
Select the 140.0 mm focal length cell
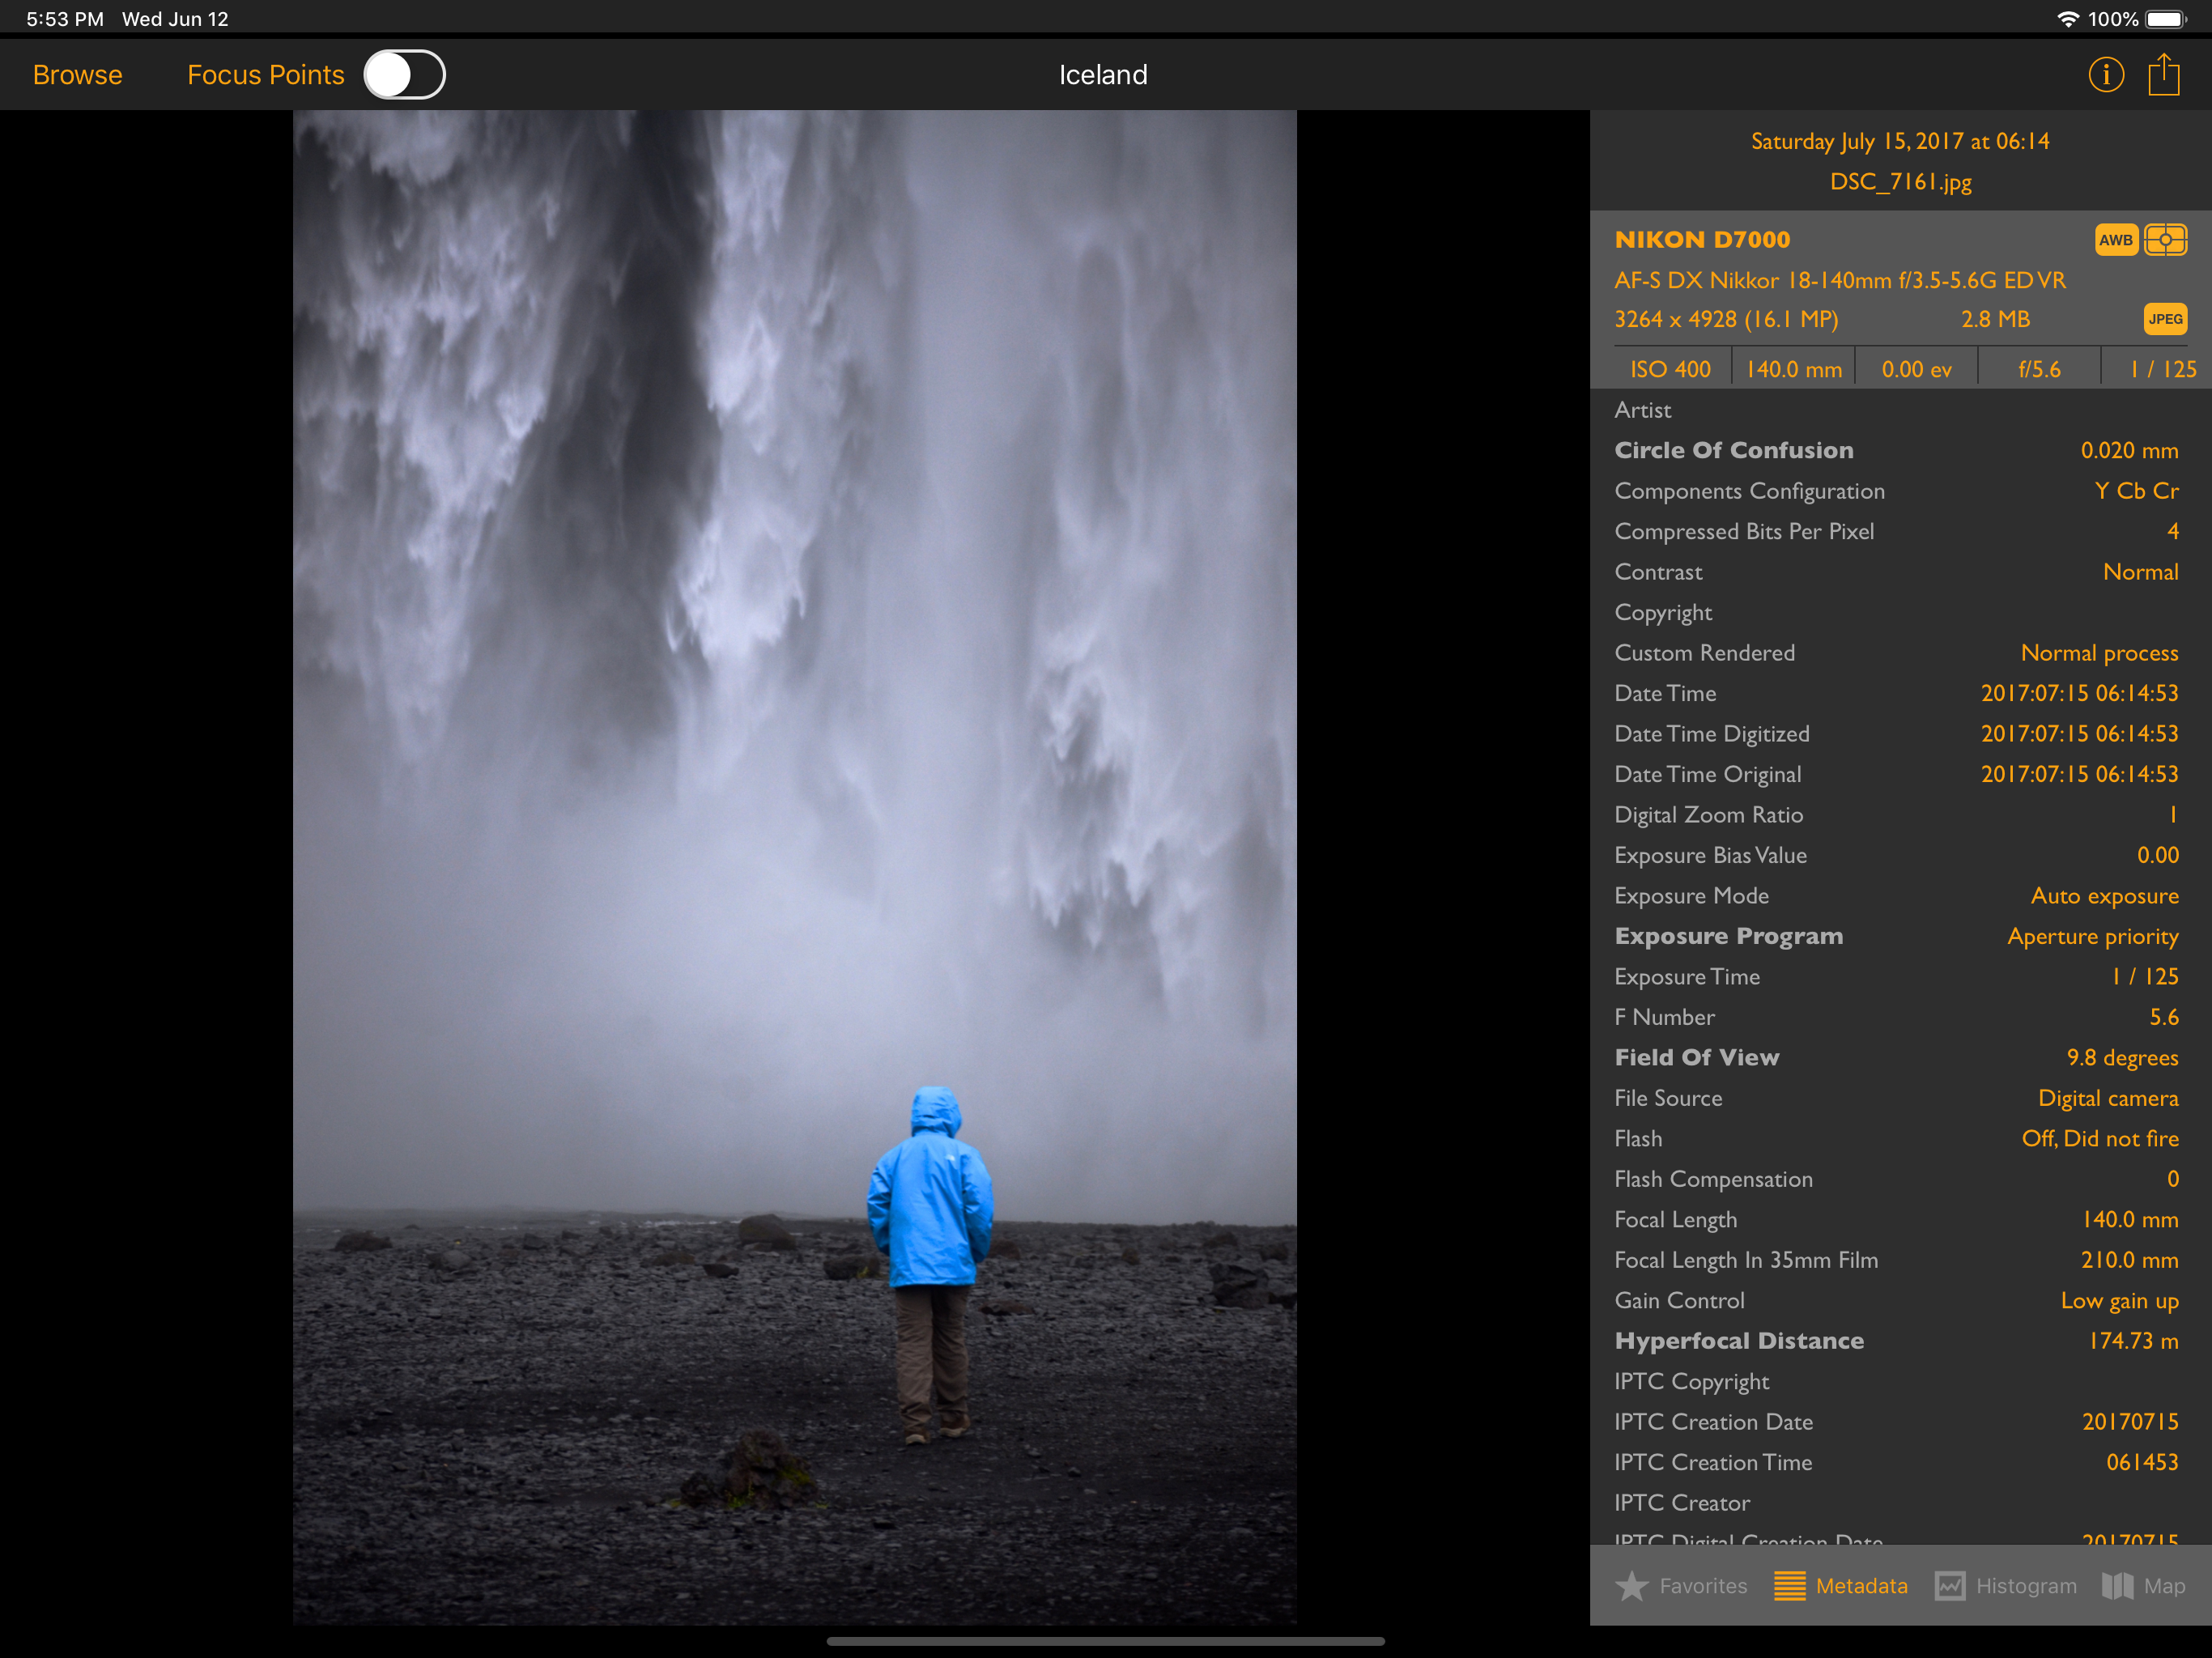click(x=1794, y=369)
